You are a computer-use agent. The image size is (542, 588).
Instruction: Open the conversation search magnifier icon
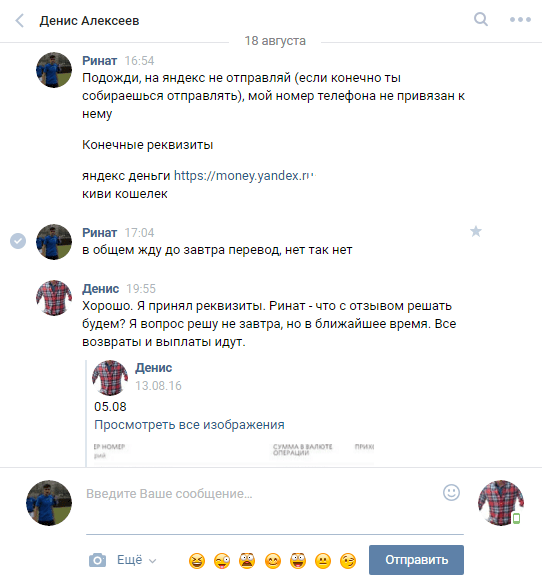pyautogui.click(x=481, y=19)
